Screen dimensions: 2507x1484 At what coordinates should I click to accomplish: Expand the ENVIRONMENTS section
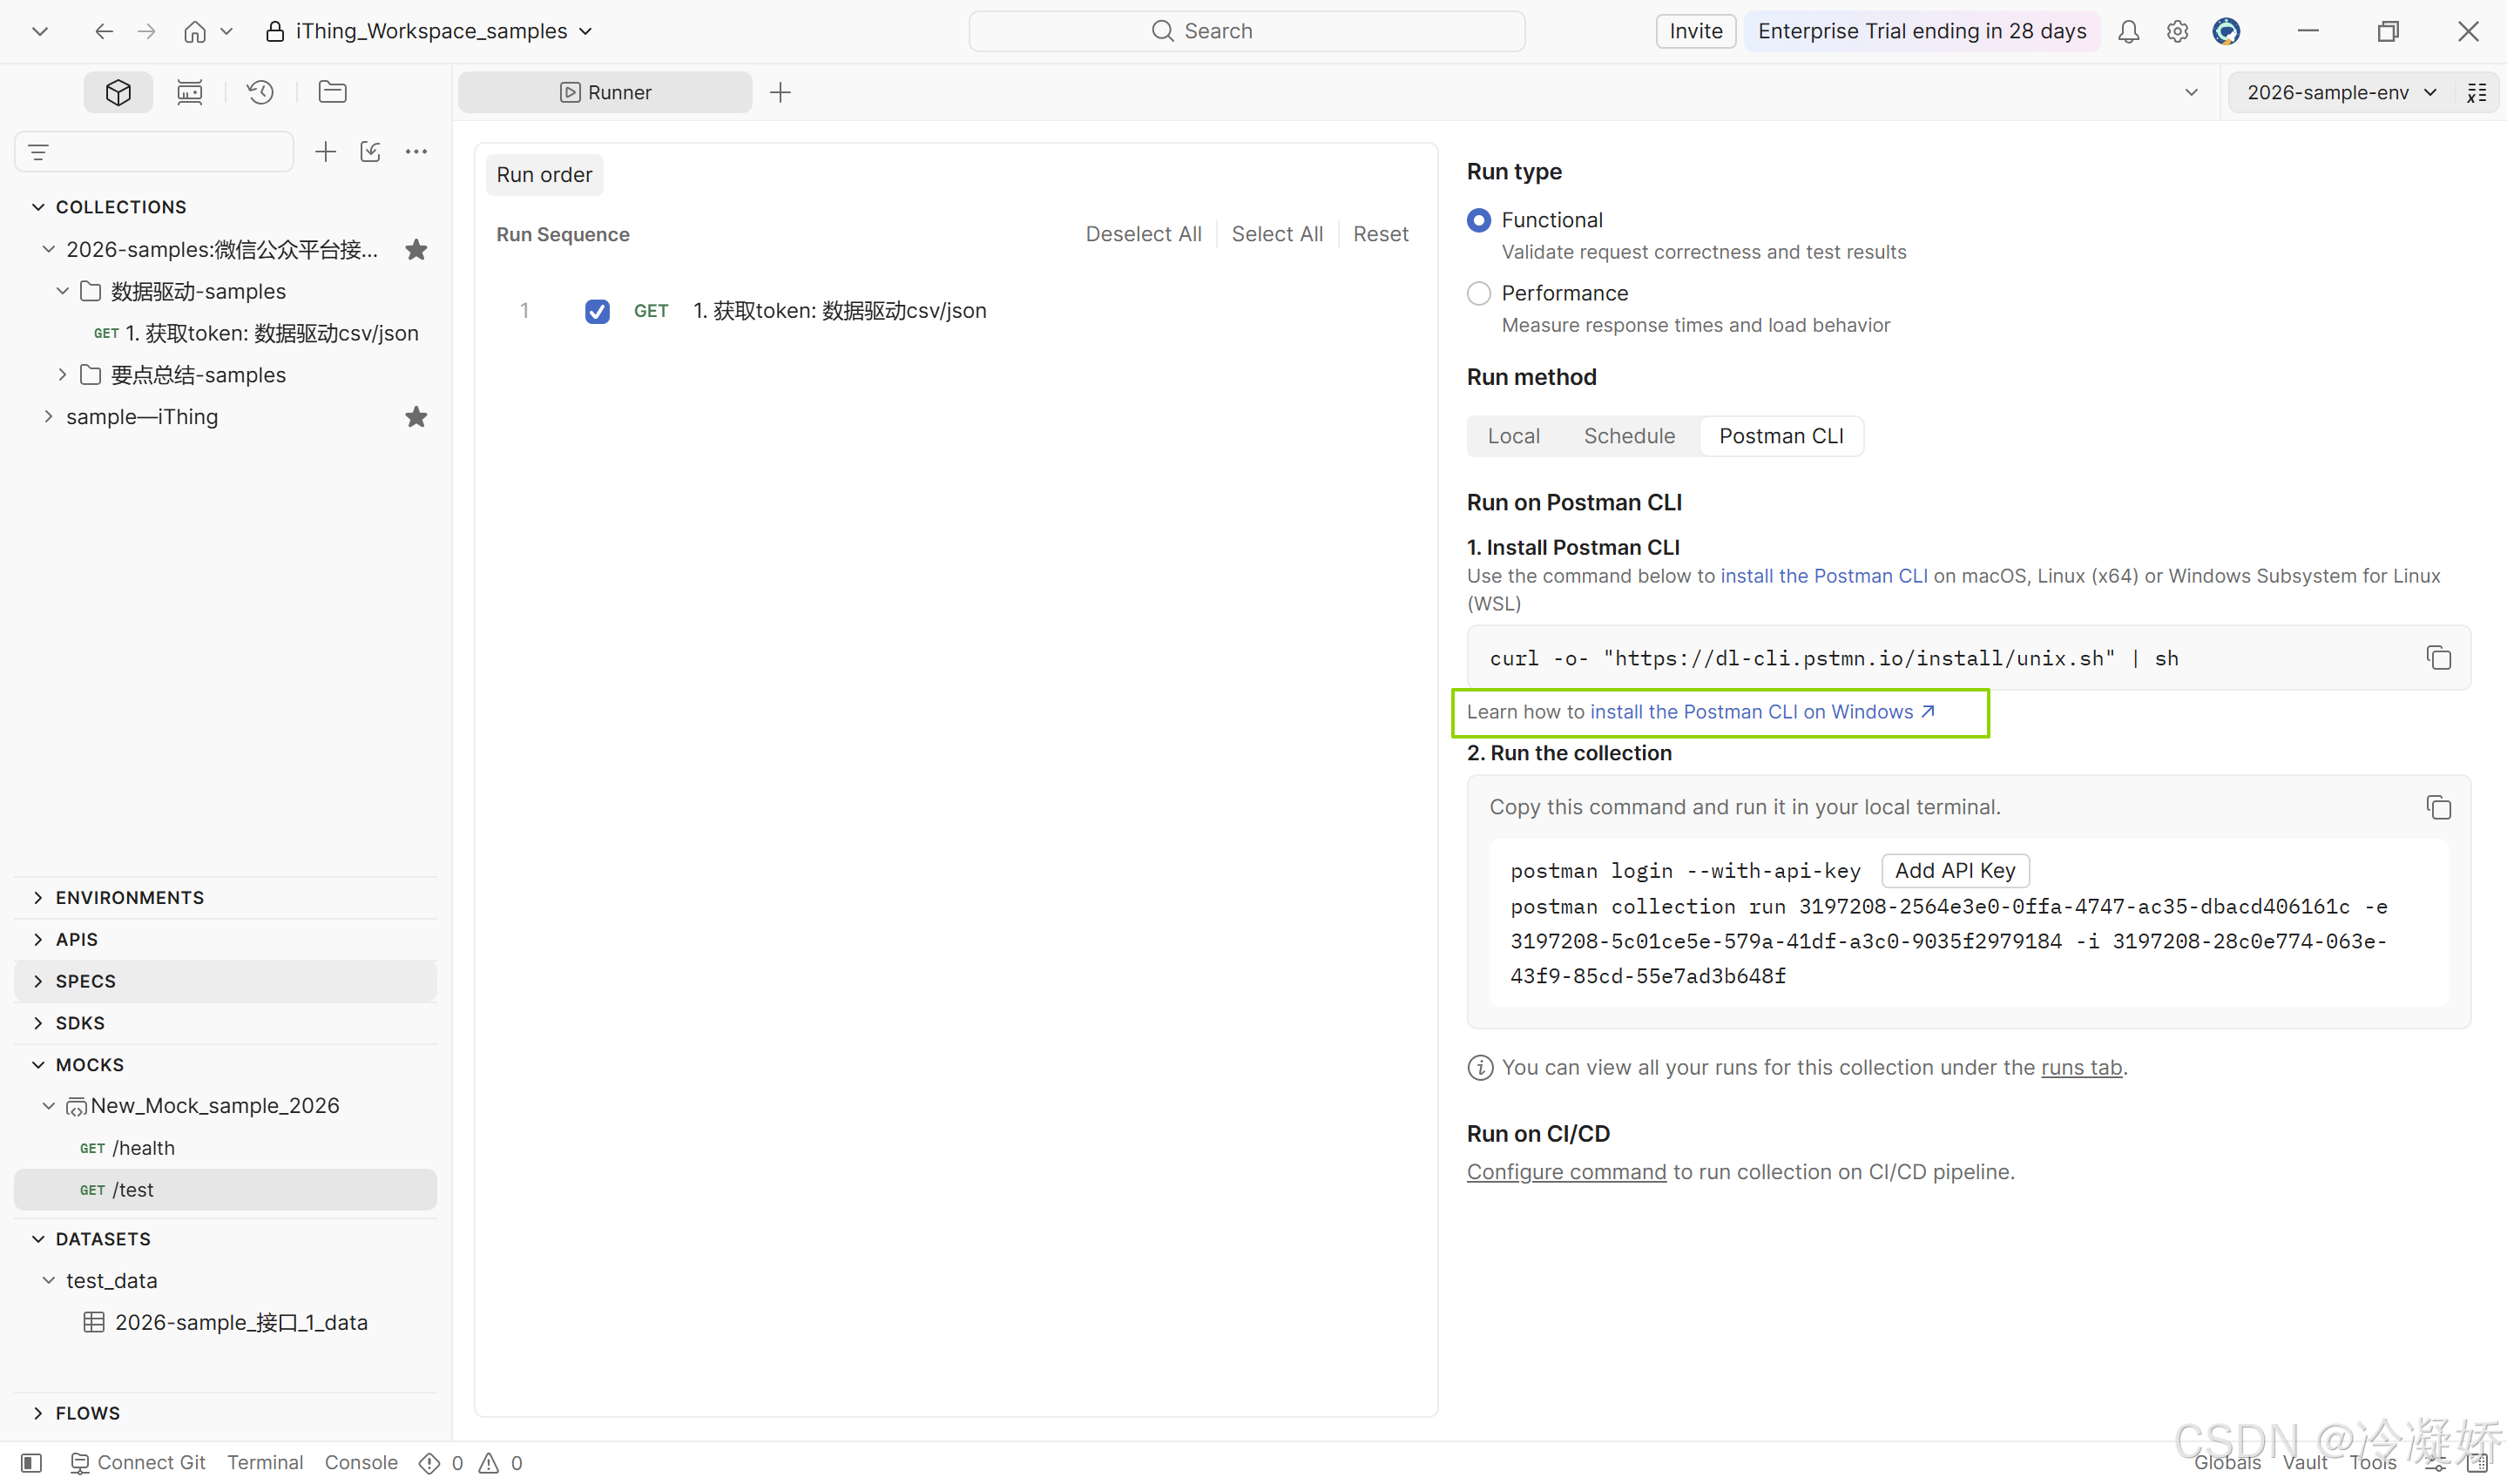click(x=38, y=897)
